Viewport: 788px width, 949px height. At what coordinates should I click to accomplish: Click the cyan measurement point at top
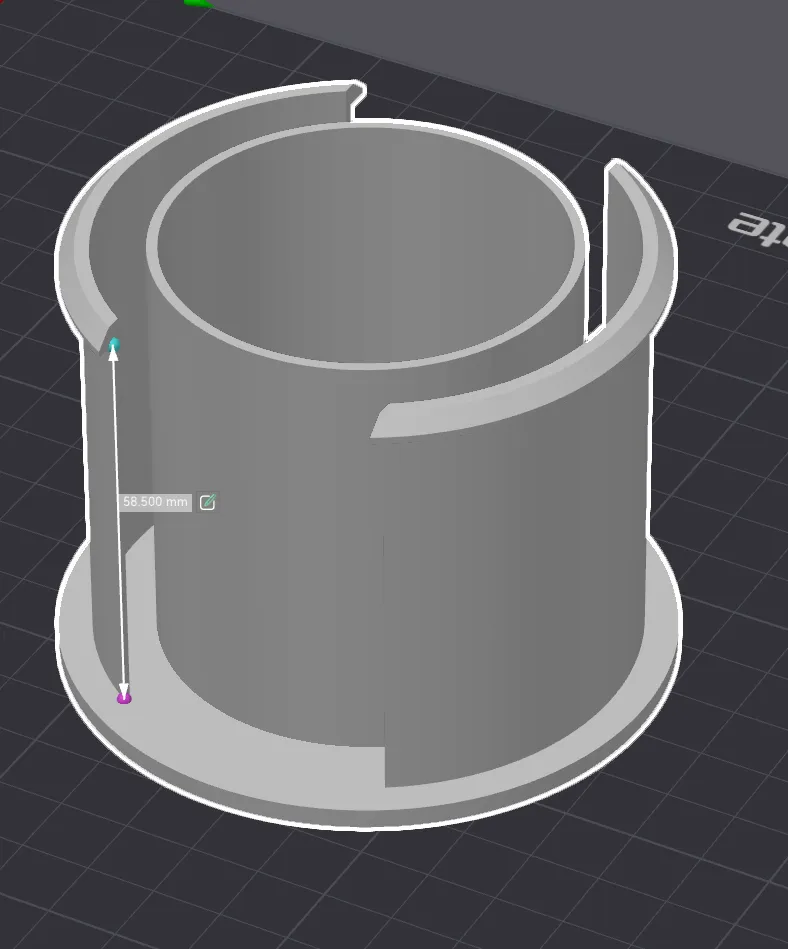pyautogui.click(x=114, y=346)
